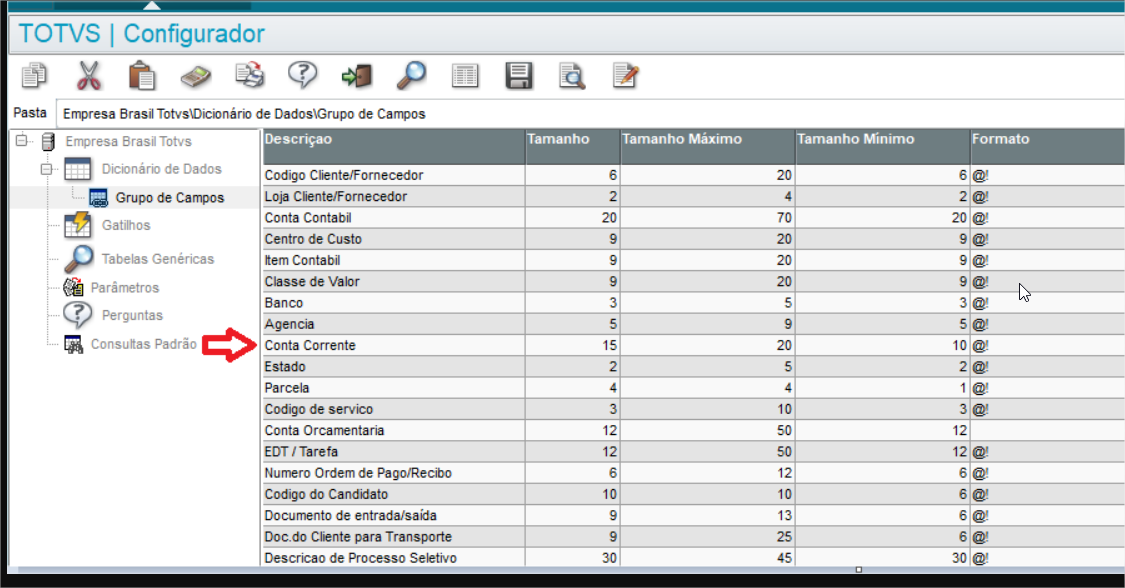Viewport: 1125px width, 588px height.
Task: Select the Agencia row
Action: [x=694, y=324]
